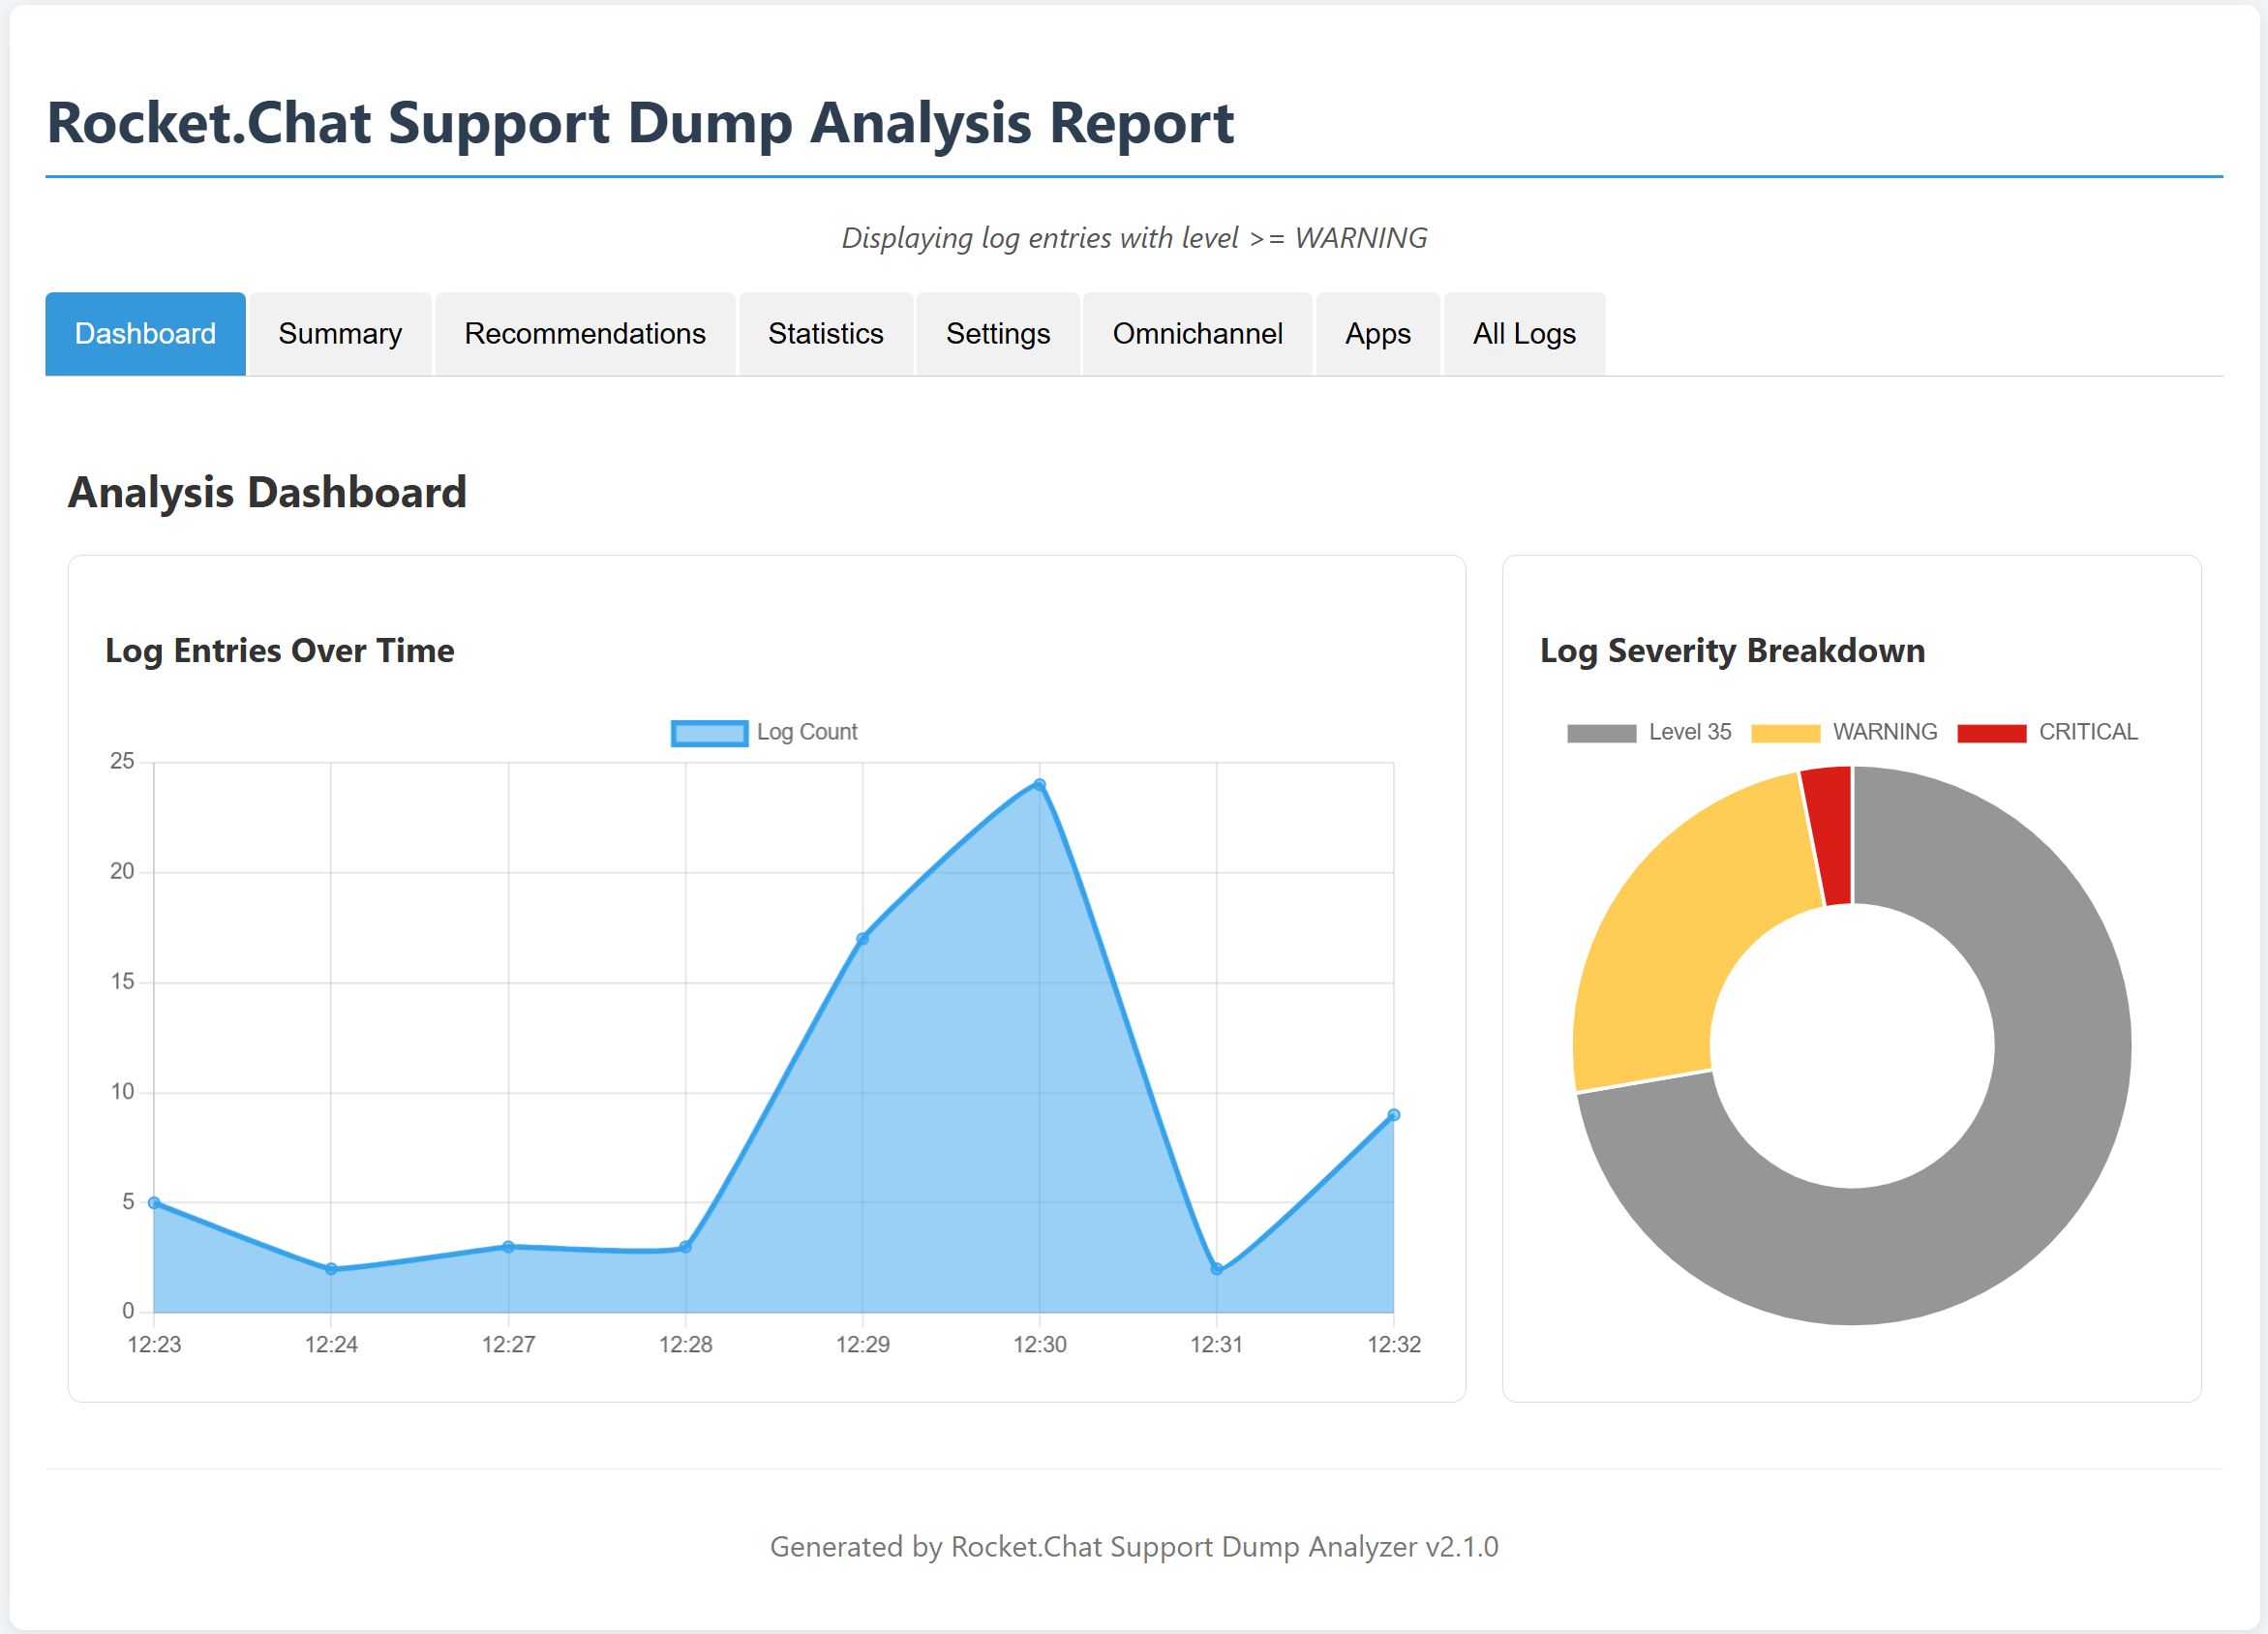The width and height of the screenshot is (2268, 1634).
Task: Click the 25 y-axis label
Action: coord(122,761)
